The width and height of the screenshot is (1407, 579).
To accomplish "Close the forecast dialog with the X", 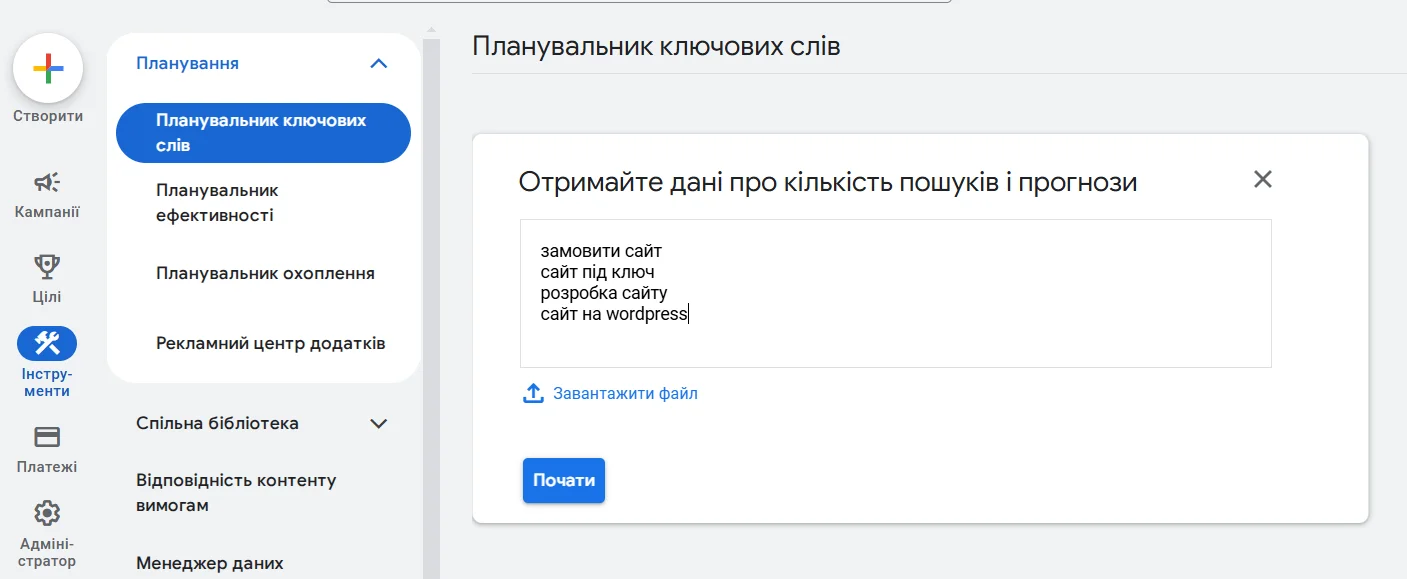I will (x=1262, y=179).
